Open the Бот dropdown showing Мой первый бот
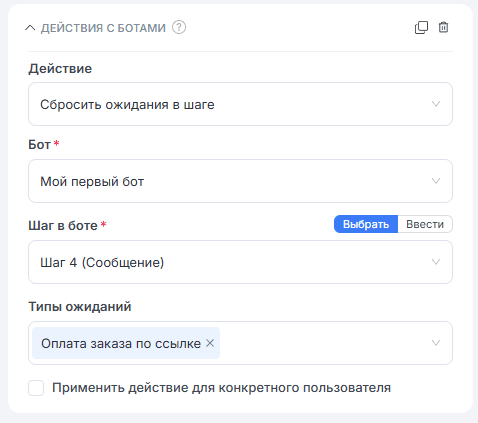 click(x=240, y=181)
